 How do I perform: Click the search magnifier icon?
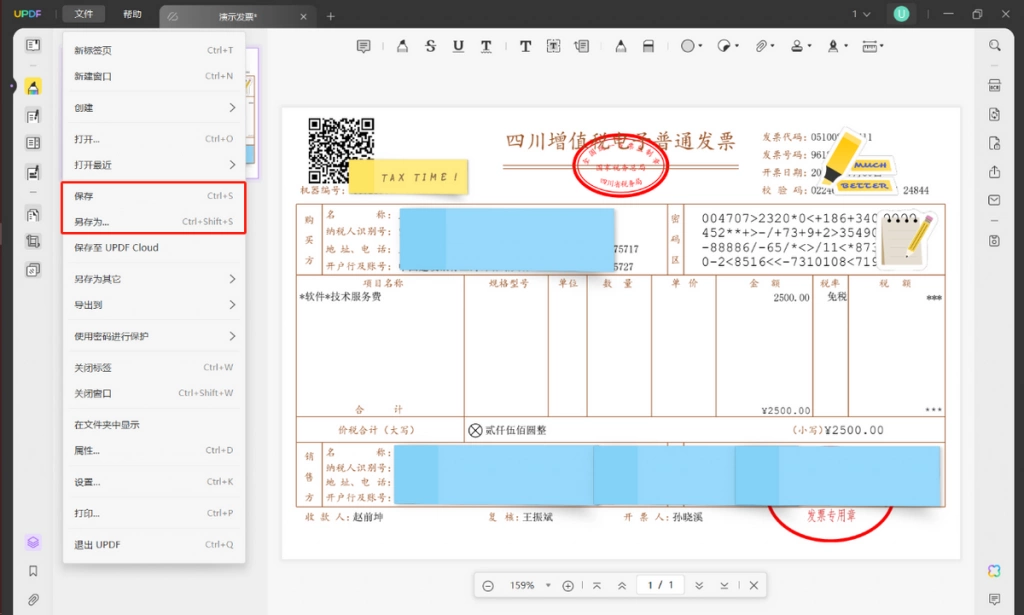tap(995, 45)
